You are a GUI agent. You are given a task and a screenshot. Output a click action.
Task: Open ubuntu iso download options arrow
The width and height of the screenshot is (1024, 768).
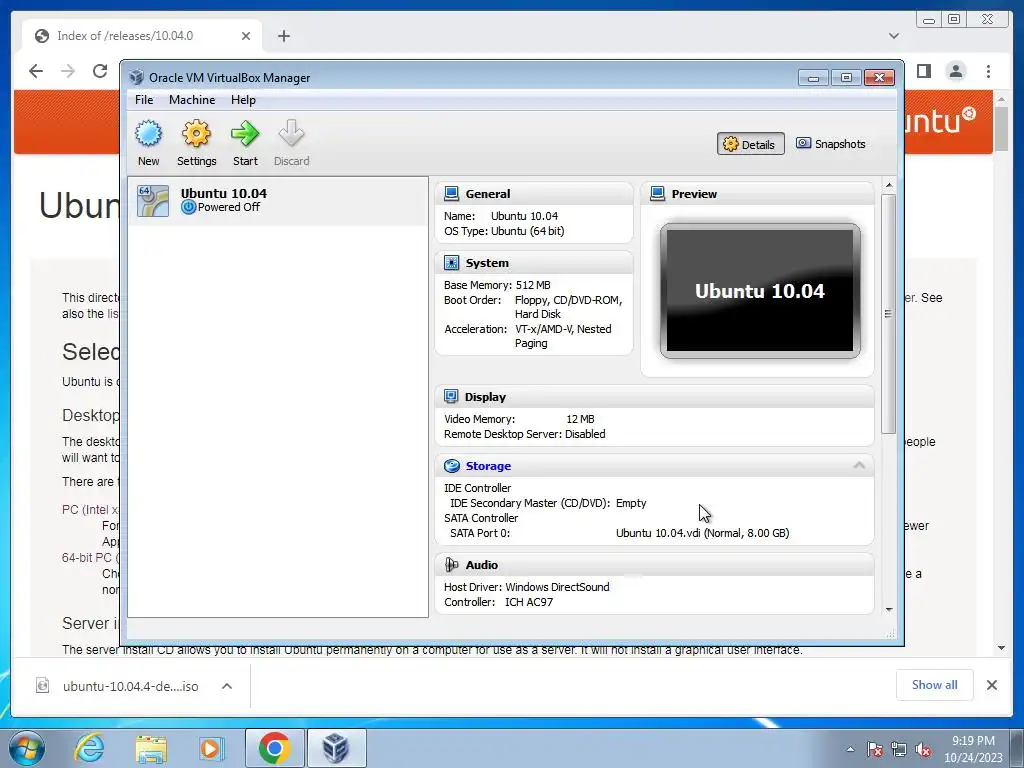227,686
